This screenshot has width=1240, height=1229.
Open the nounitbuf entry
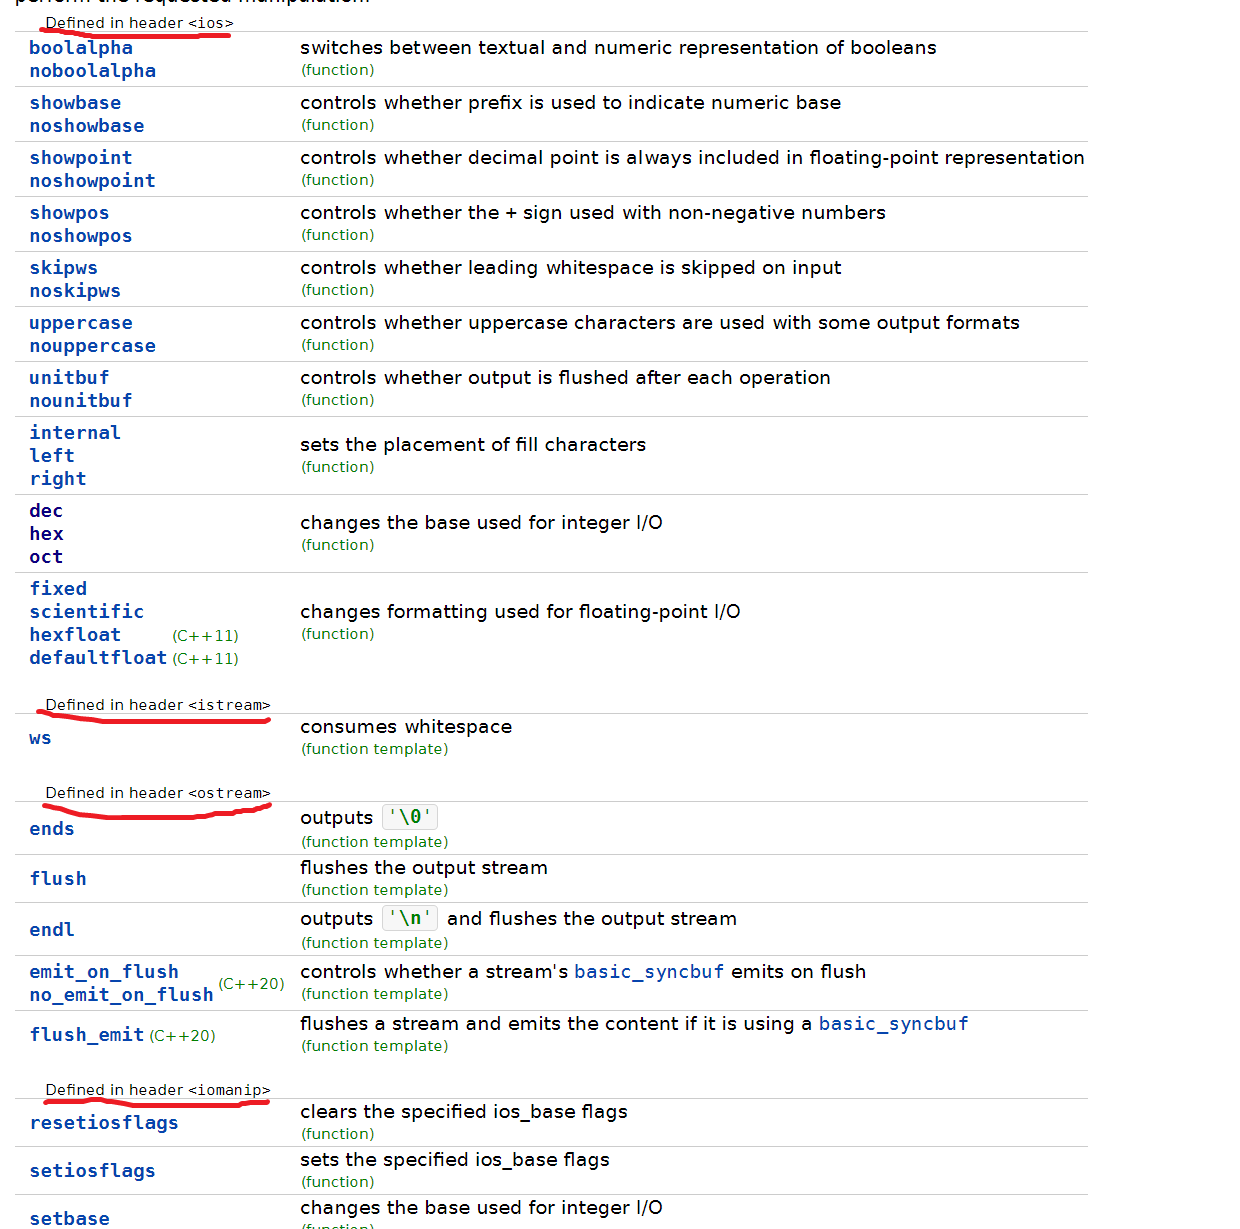[81, 401]
